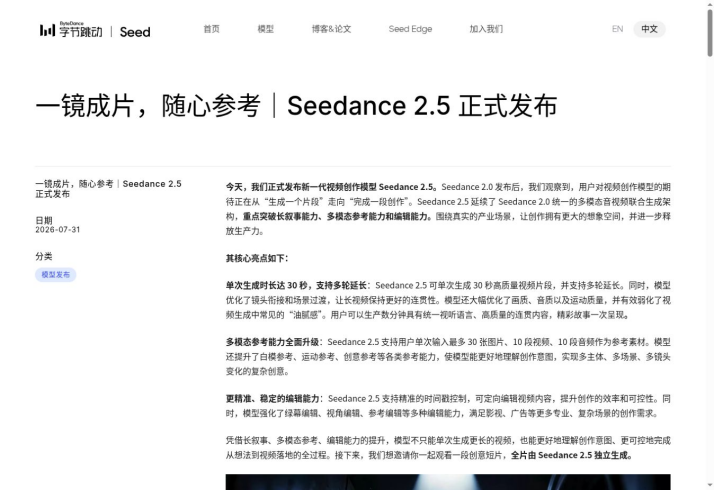The height and width of the screenshot is (491, 714).
Task: Click bold text 多模态参考能力全面升级
Action: 272,342
